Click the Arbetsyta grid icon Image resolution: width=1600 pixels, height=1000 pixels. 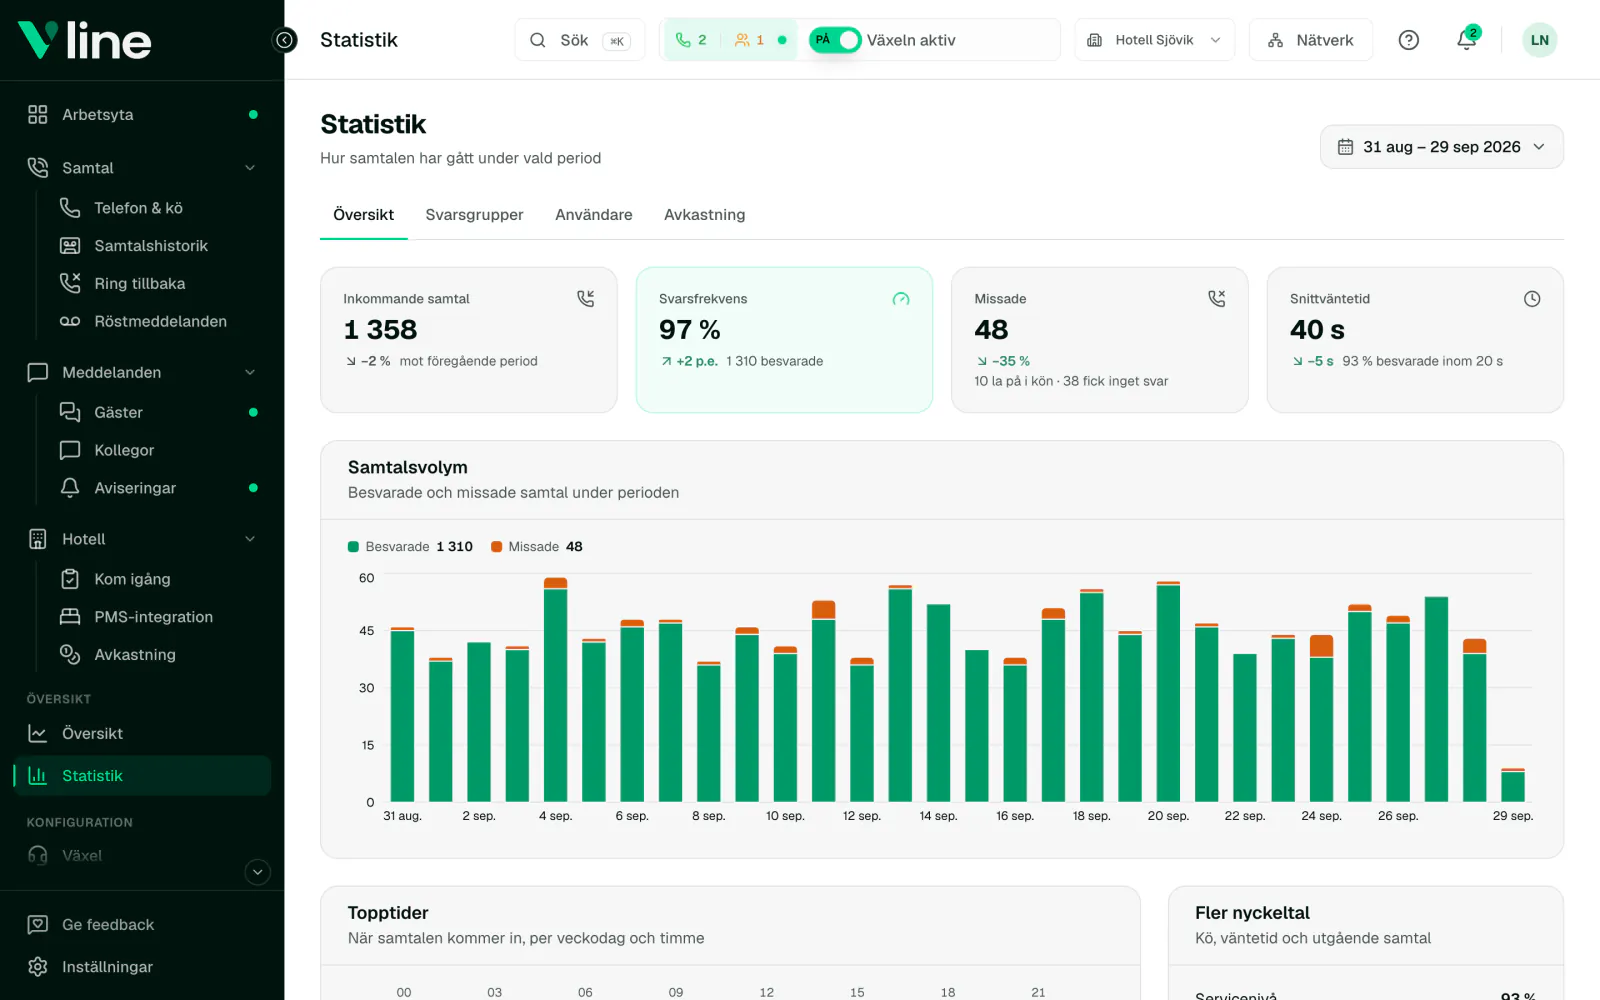(x=38, y=114)
